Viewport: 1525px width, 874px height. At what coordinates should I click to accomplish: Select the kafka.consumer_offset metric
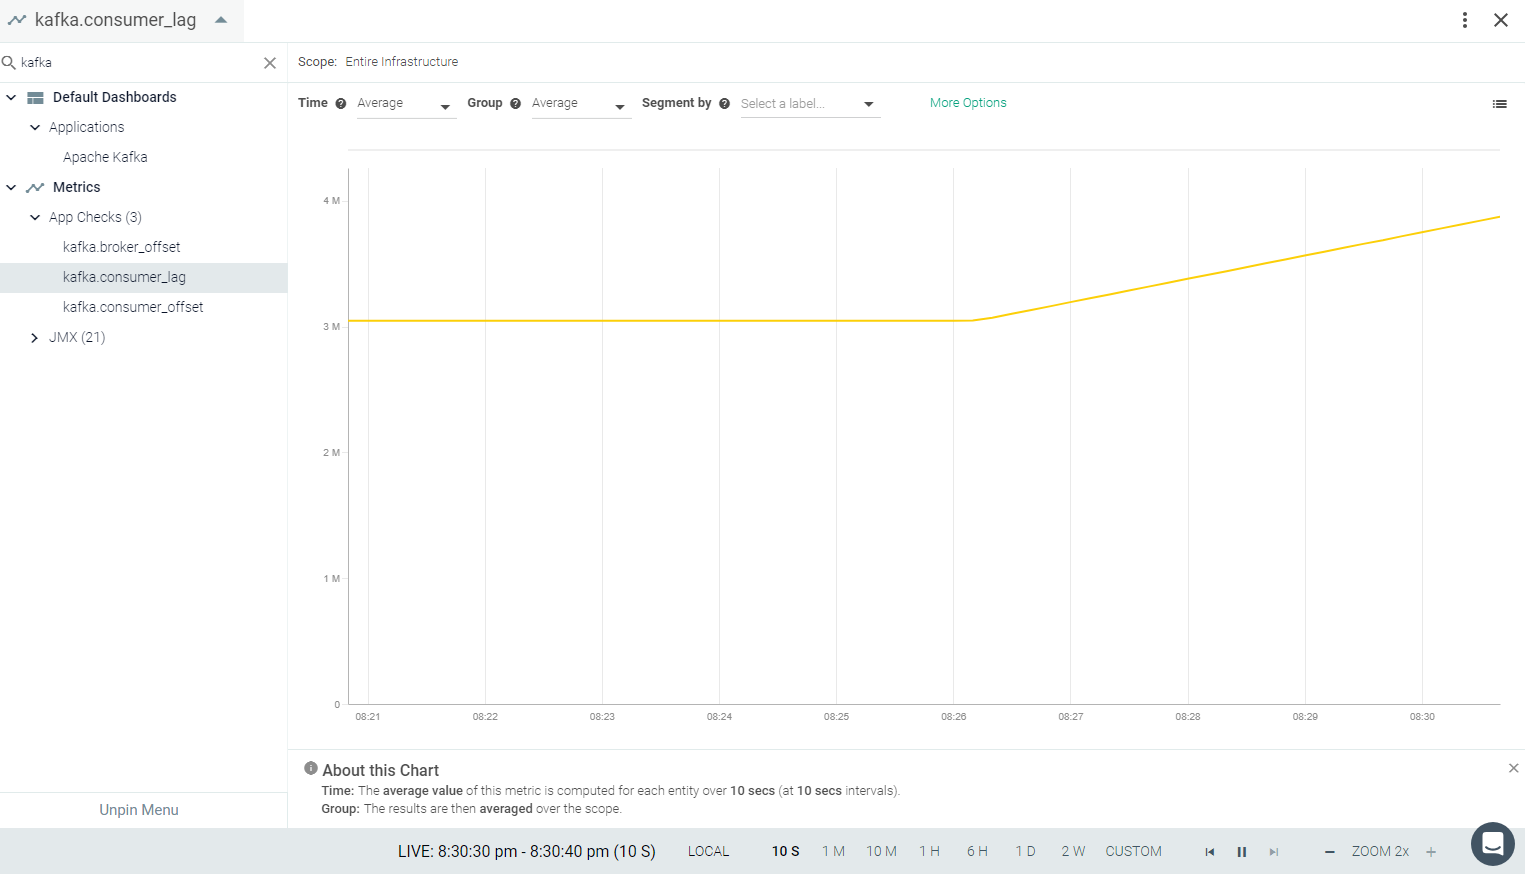click(133, 307)
